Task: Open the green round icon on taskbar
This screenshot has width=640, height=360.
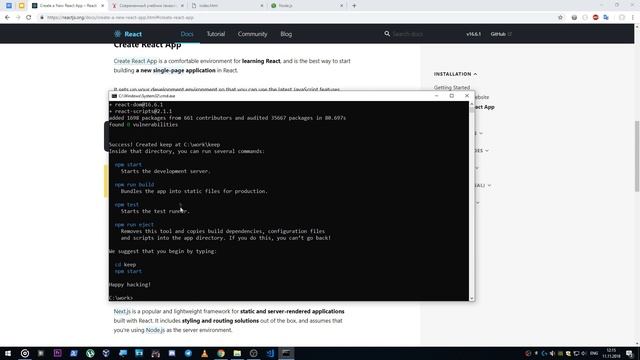Action: click(90, 353)
